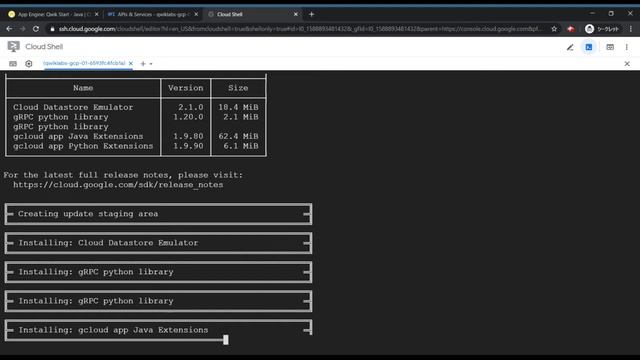The image size is (640, 360).
Task: Open the release notes URL
Action: 118,185
